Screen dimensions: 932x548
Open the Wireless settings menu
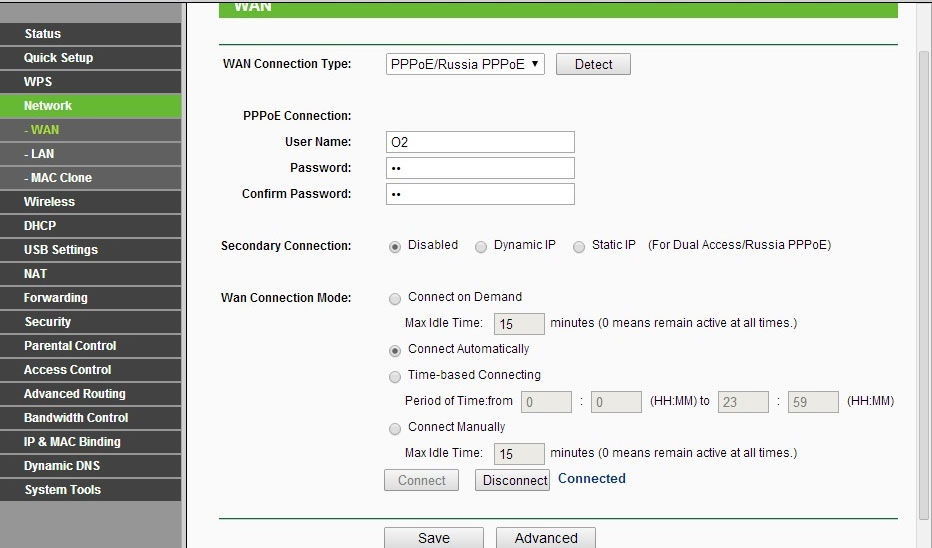90,201
